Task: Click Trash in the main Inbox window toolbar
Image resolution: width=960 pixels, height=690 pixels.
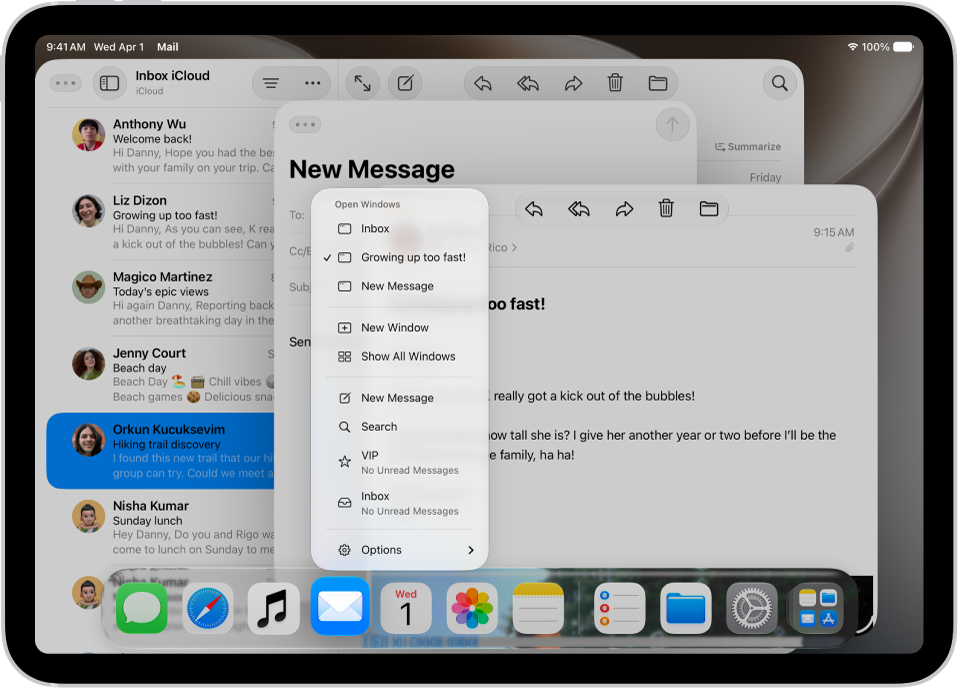Action: pos(615,83)
